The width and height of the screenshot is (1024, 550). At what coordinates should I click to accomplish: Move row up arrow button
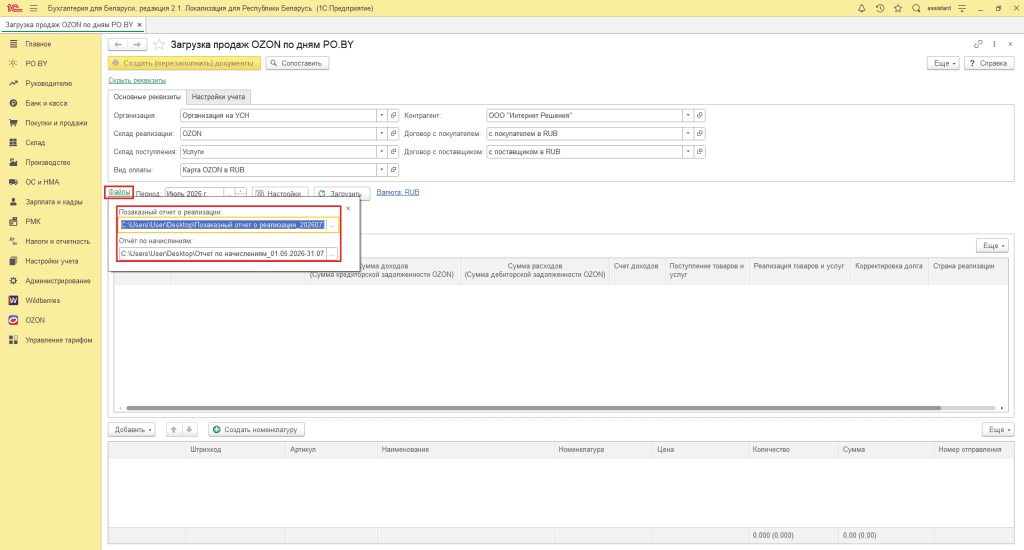coord(173,430)
